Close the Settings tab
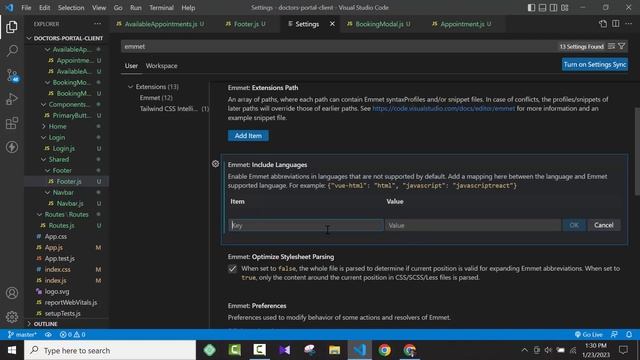 pos(332,24)
